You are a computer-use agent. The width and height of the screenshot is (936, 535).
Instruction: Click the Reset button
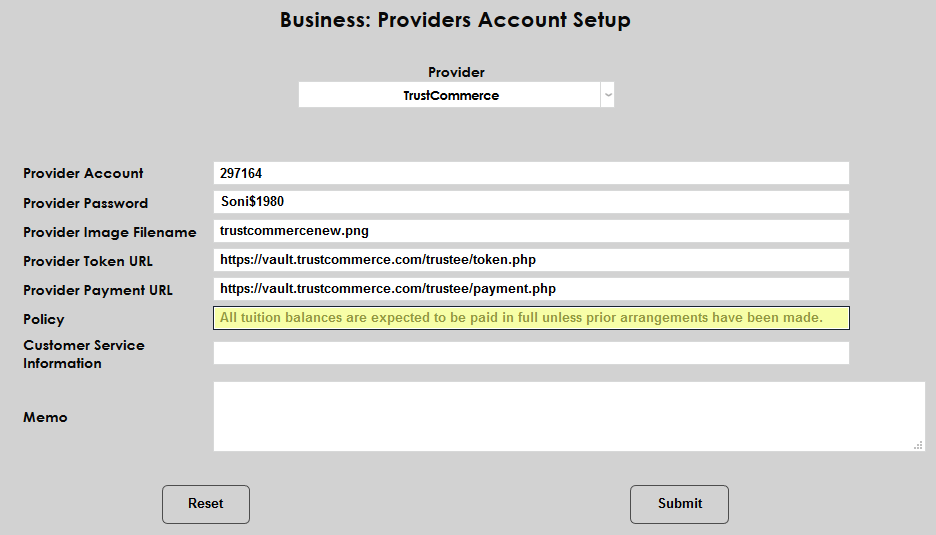[x=206, y=504]
